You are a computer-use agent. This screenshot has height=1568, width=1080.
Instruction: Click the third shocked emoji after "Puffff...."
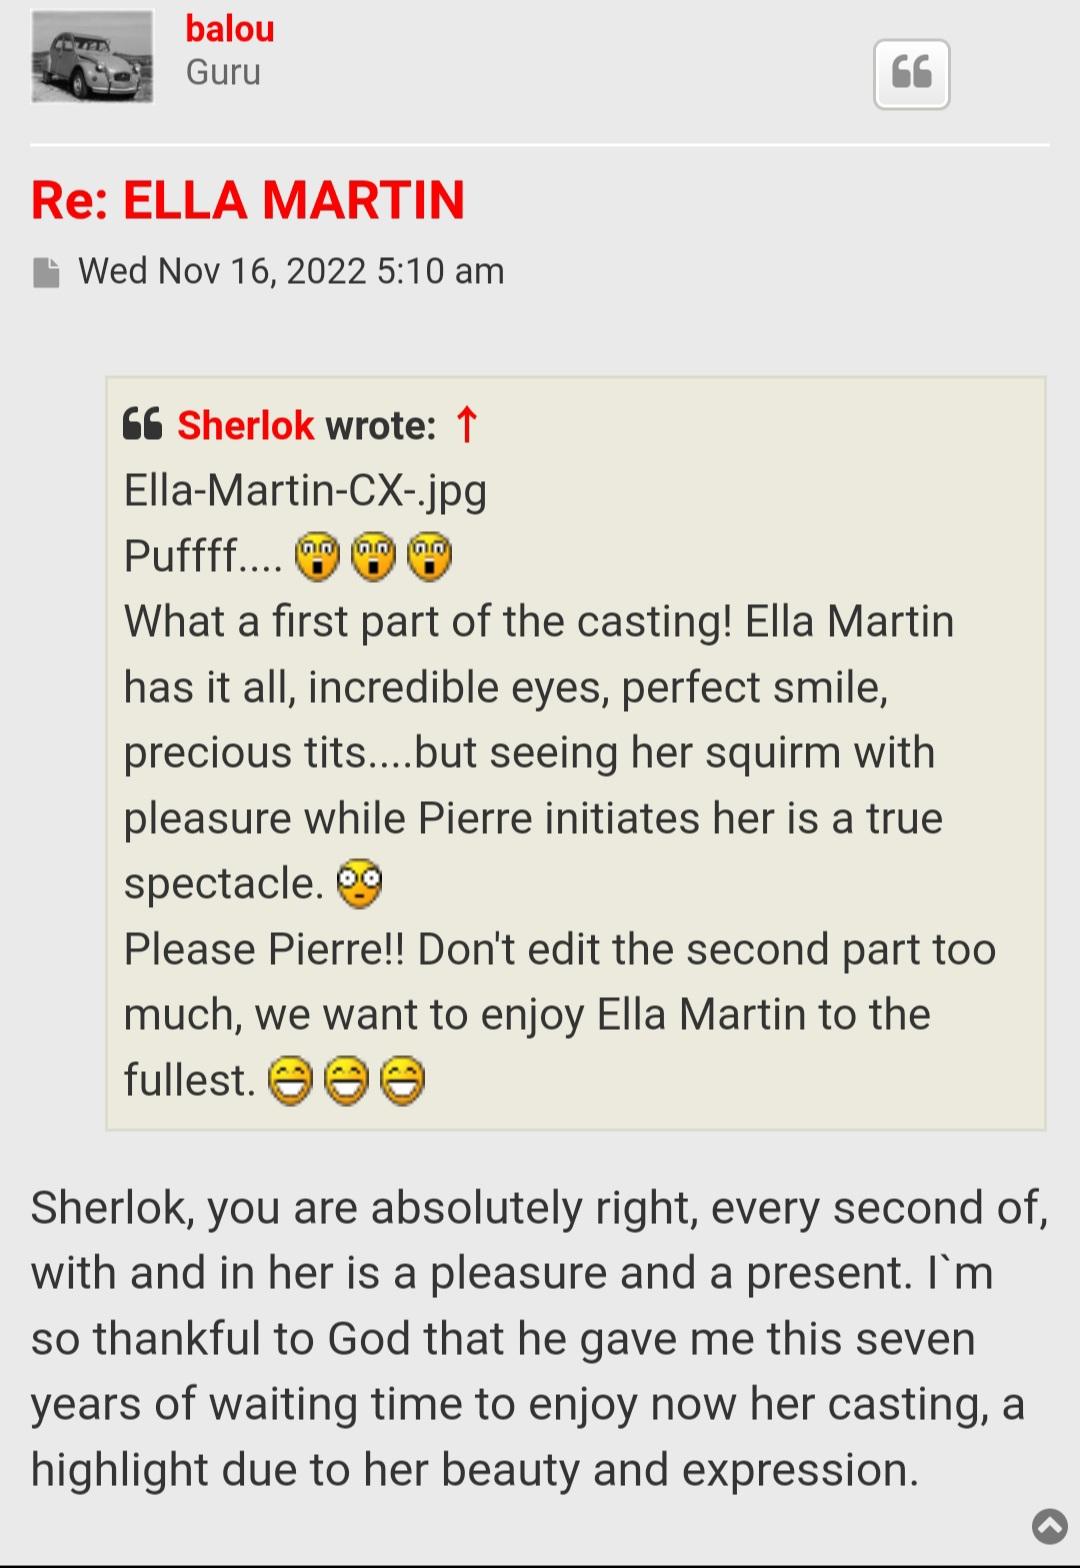click(430, 557)
